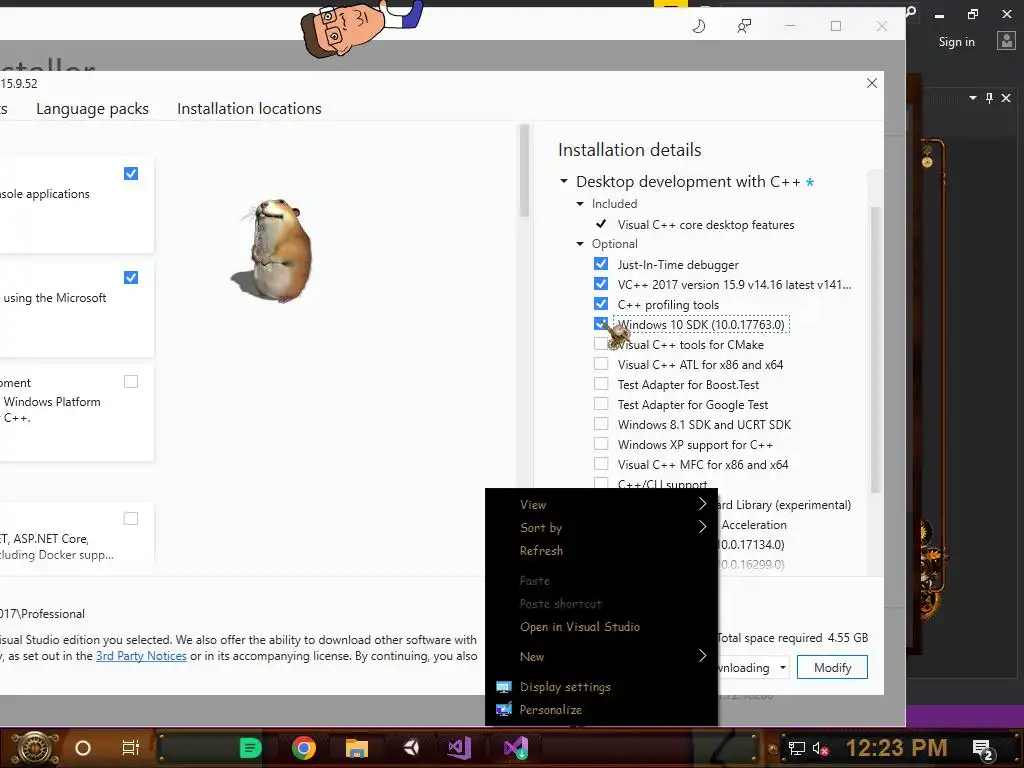Switch to the Installation locations tab
This screenshot has width=1024, height=768.
(x=249, y=108)
